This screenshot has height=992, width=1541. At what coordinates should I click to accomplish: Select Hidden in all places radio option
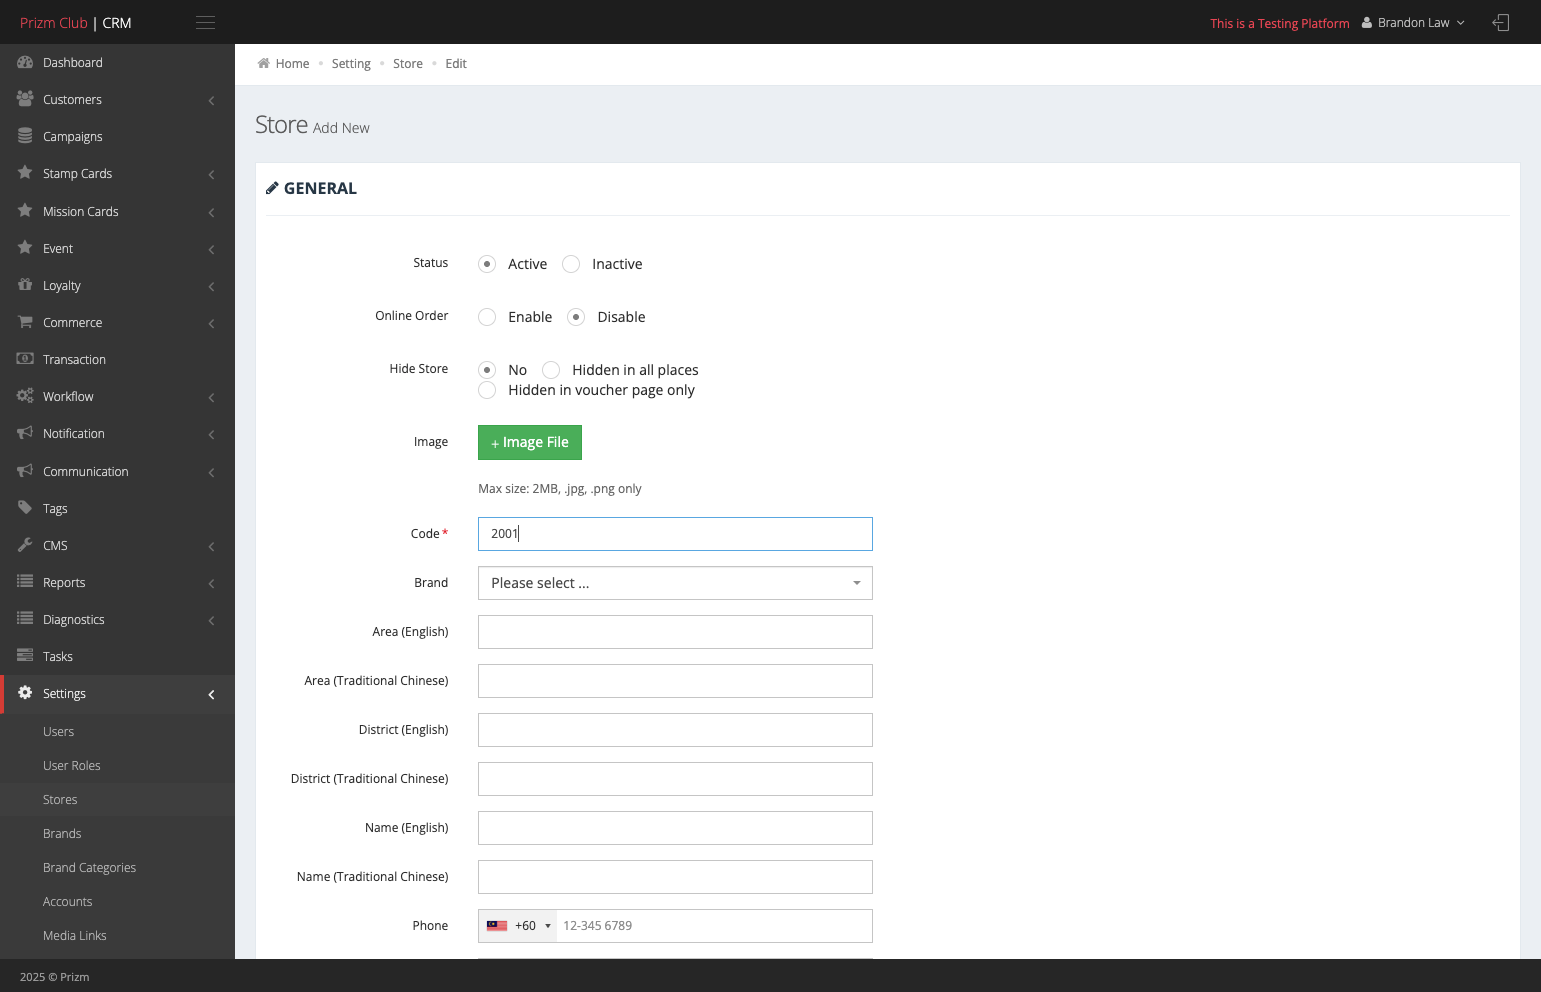tap(551, 370)
